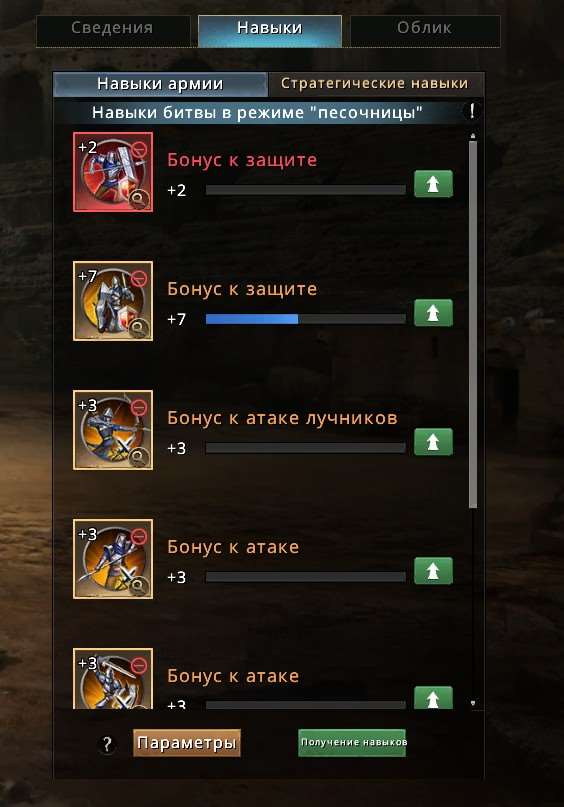Open help question mark near Параметры
This screenshot has height=807, width=564.
tap(107, 744)
